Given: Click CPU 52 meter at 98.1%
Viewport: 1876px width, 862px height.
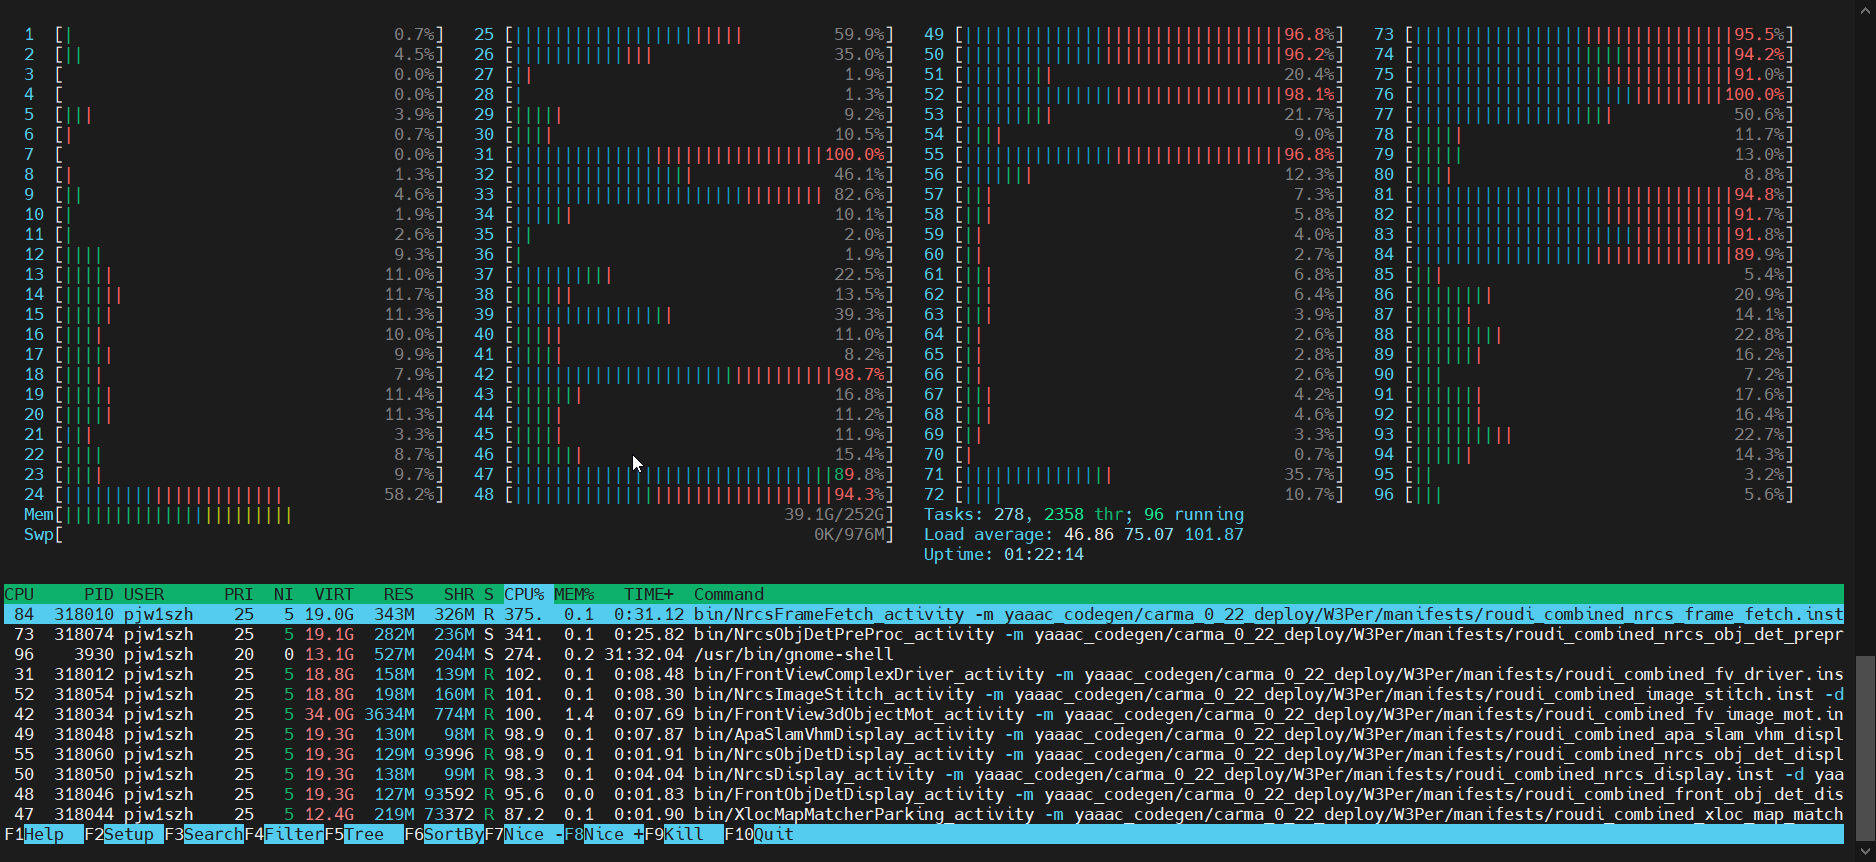Looking at the screenshot, I should (1134, 94).
